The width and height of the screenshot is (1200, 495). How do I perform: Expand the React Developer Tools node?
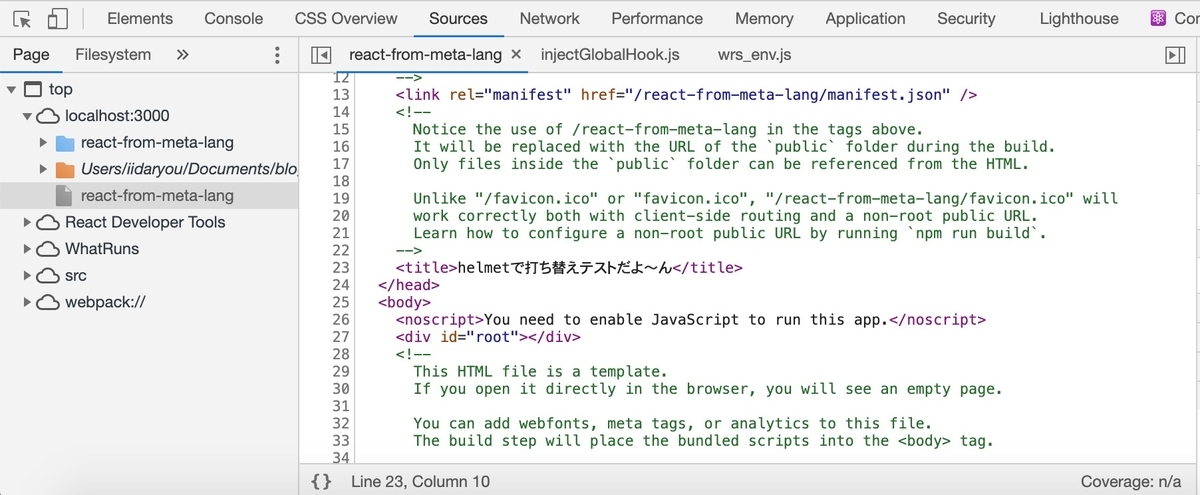point(27,222)
